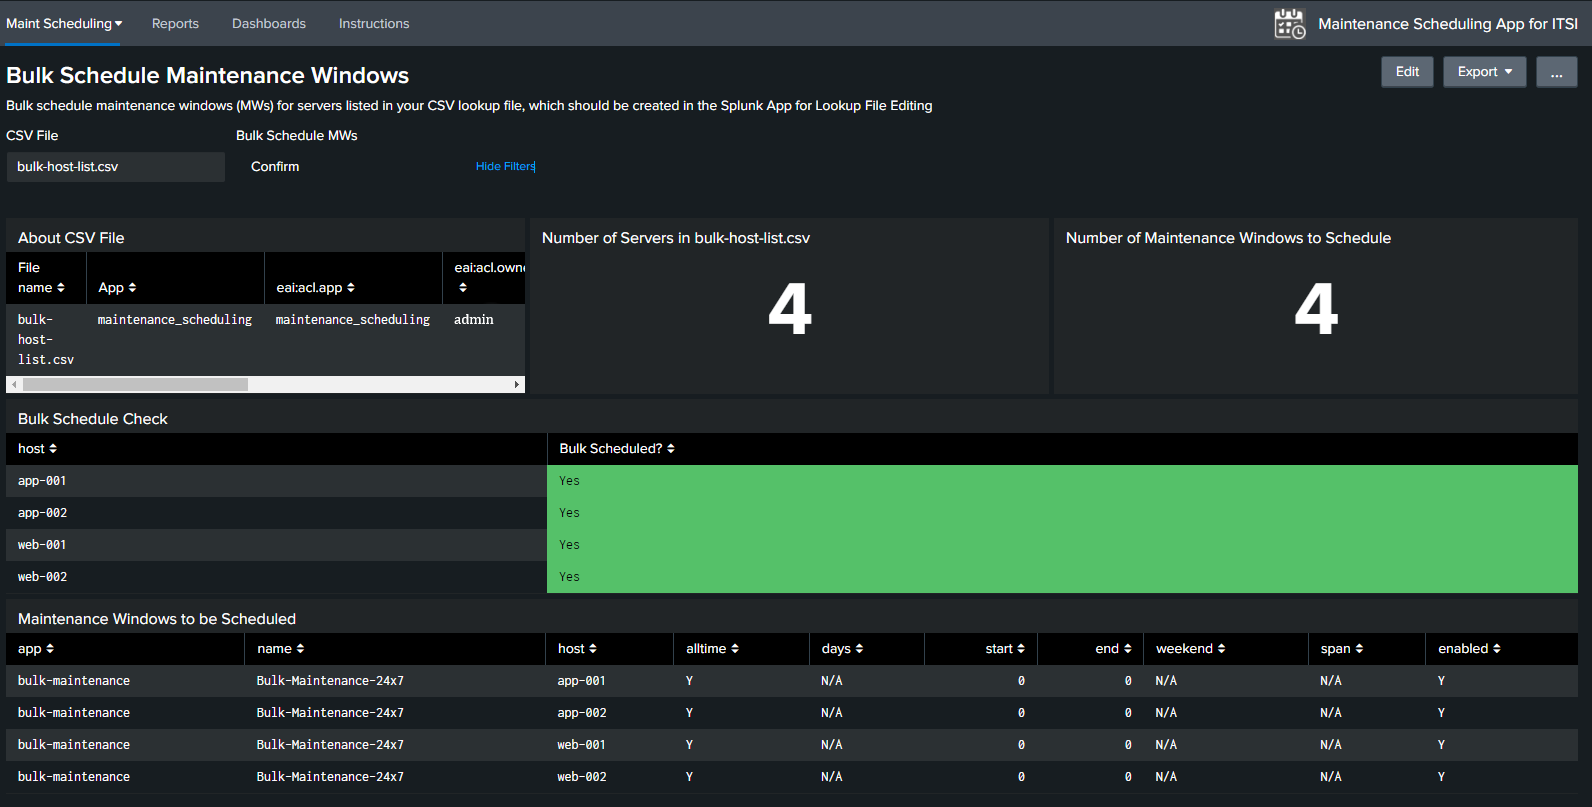Screen dimensions: 1592x807
Task: Sort Maintenance Windows by app column
Action: point(36,649)
